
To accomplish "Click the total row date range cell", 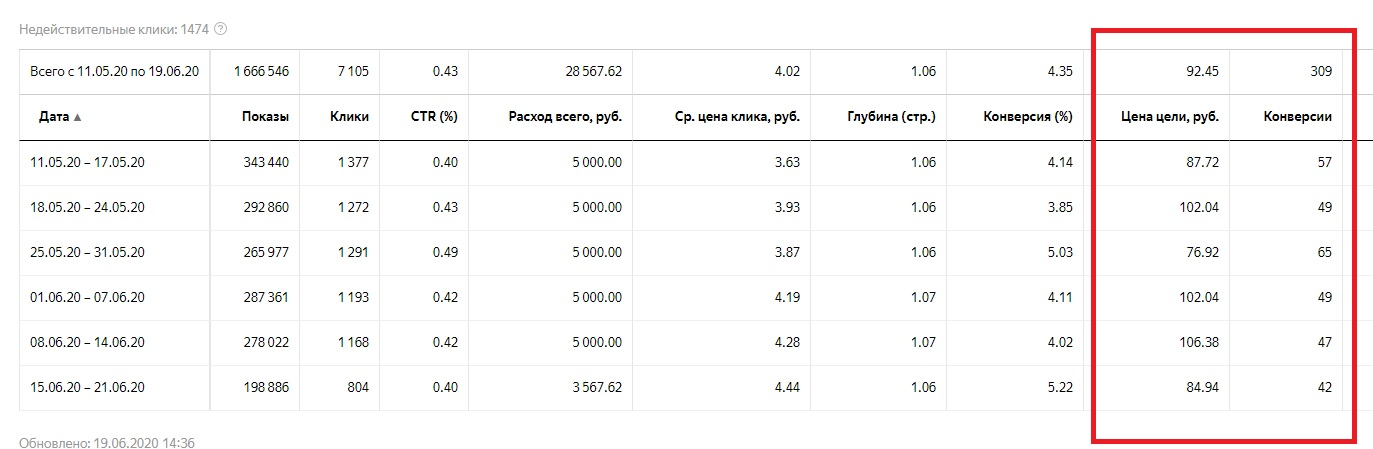I will 116,72.
